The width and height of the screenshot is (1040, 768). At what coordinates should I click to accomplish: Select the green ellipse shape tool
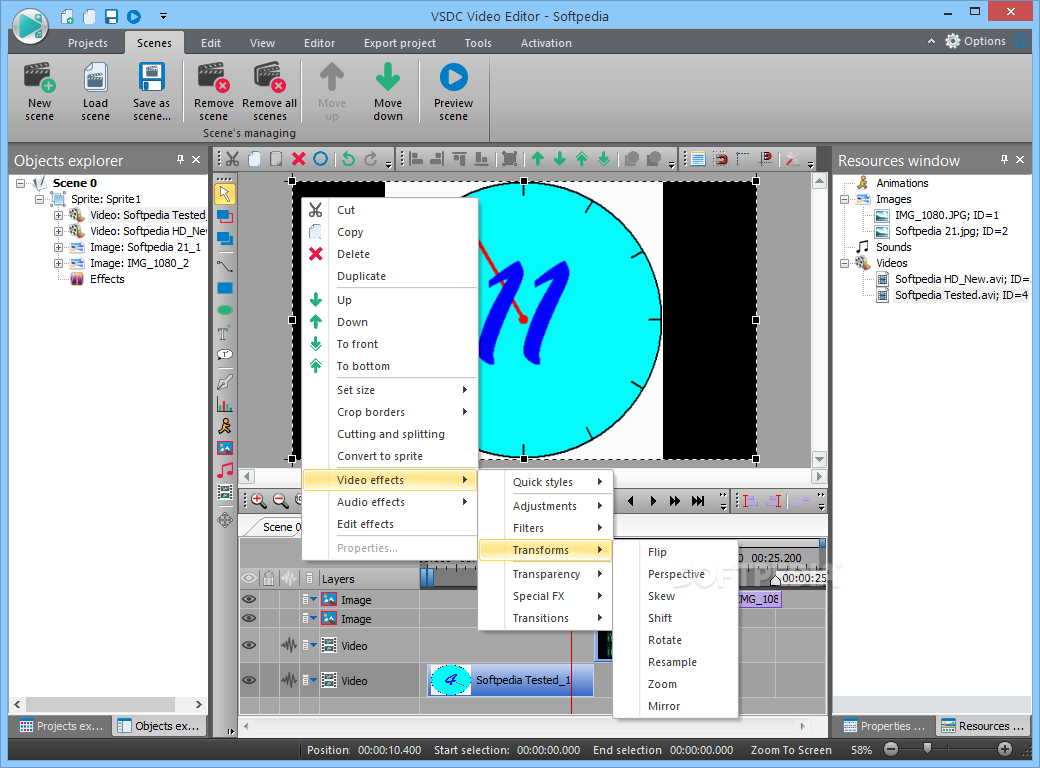click(x=225, y=310)
